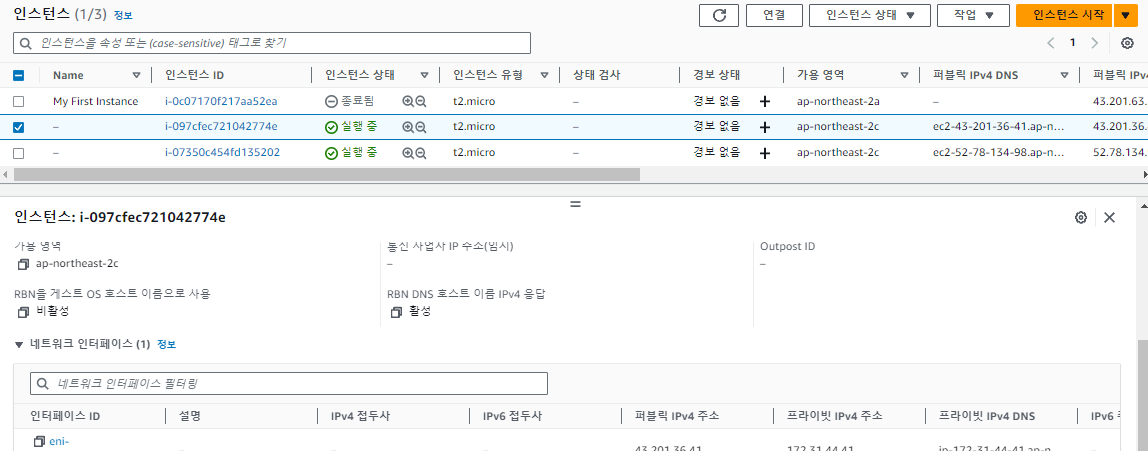Refresh the instances list
This screenshot has width=1148, height=451.
point(719,15)
